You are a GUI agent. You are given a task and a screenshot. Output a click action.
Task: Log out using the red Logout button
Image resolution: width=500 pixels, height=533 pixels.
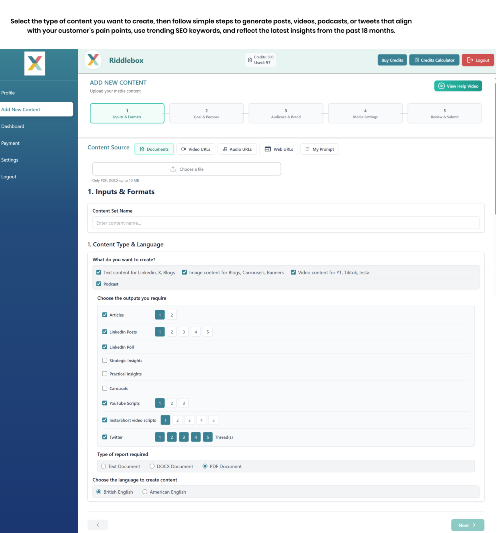pos(478,60)
